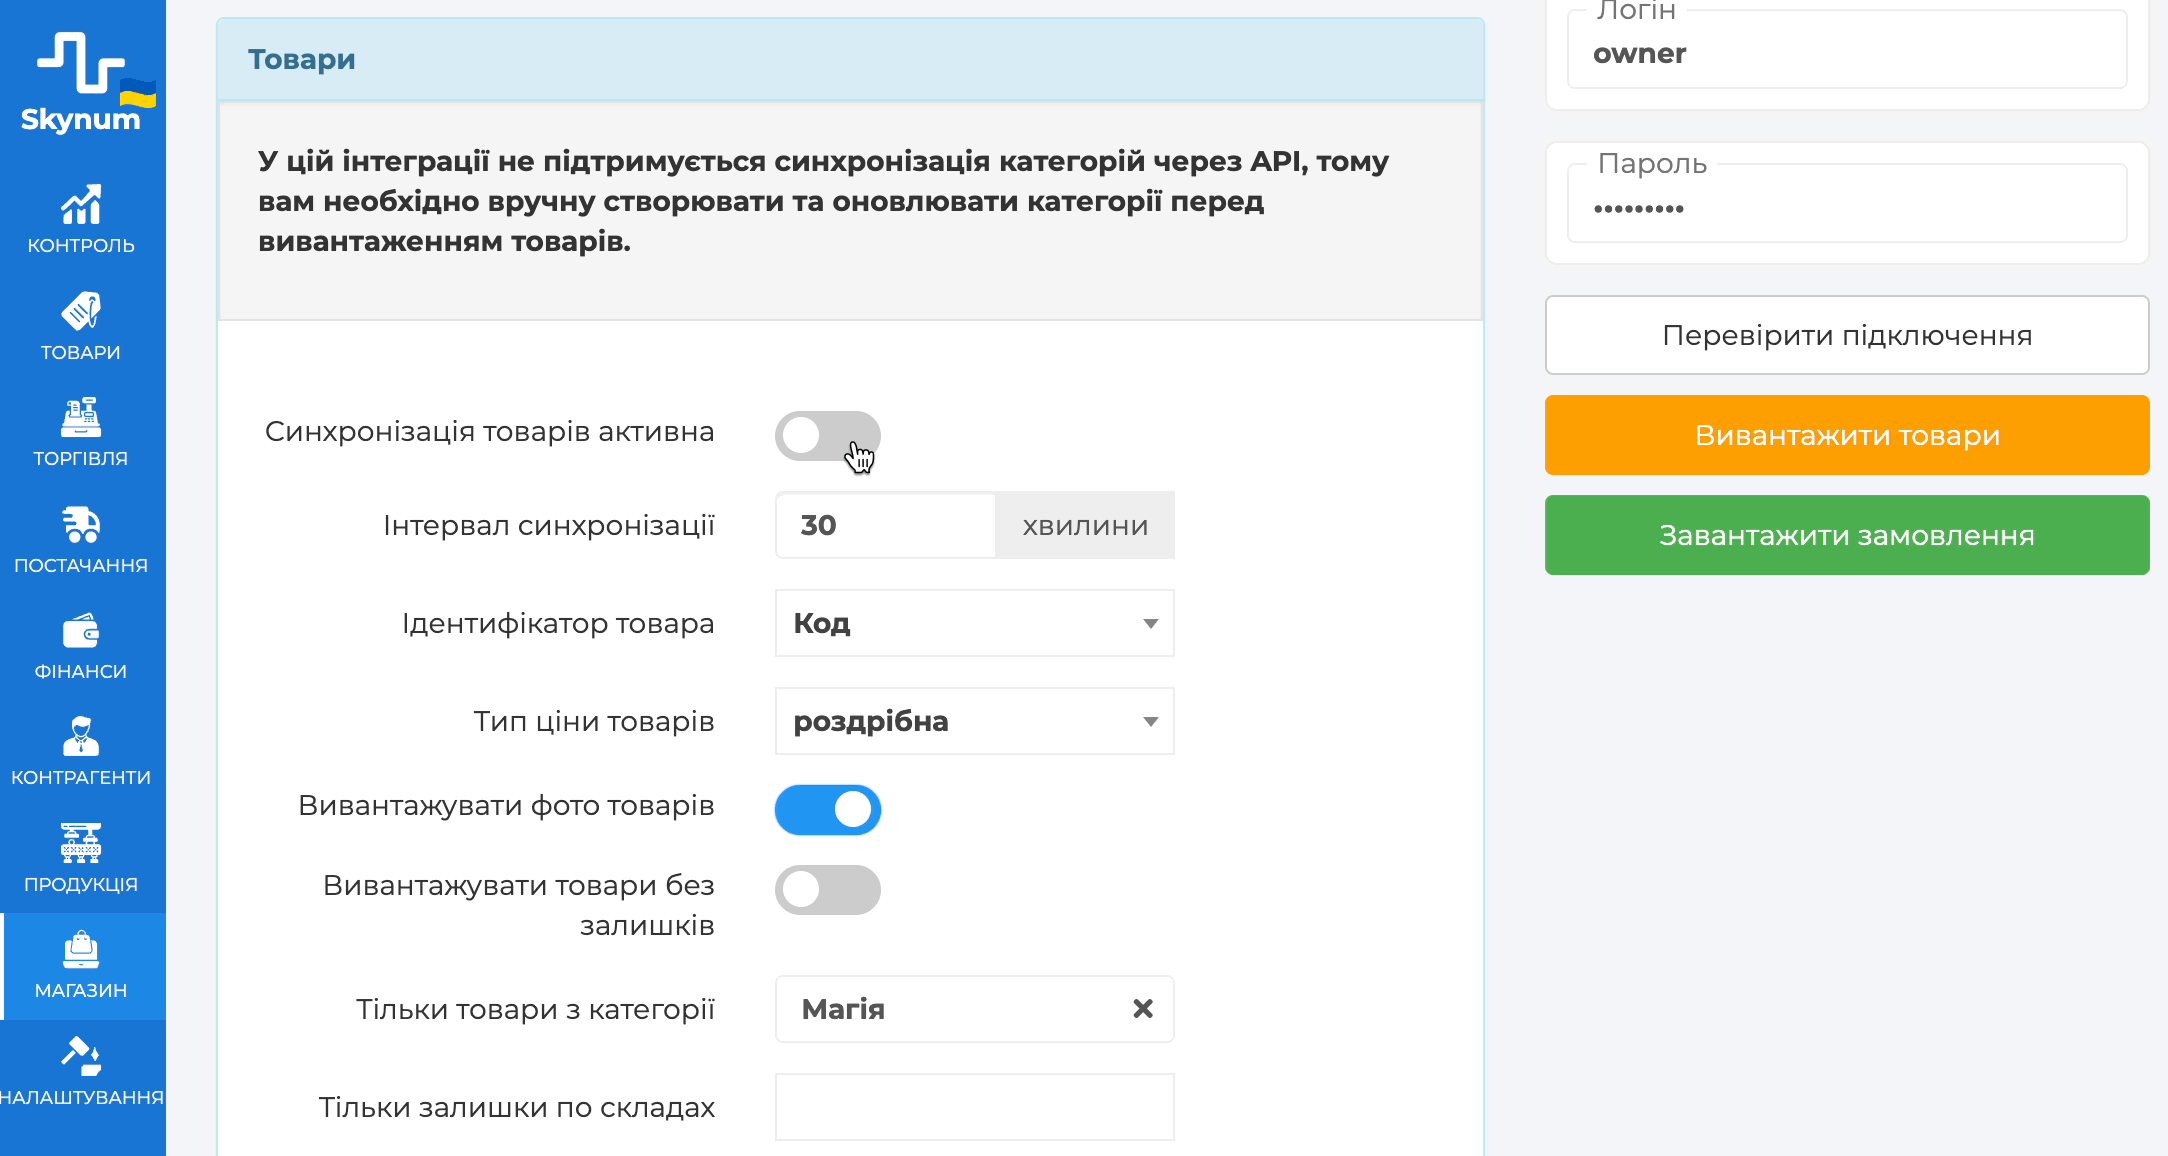Image resolution: width=2168 pixels, height=1156 pixels.
Task: Open the Контроль chart icon
Action: 81,205
